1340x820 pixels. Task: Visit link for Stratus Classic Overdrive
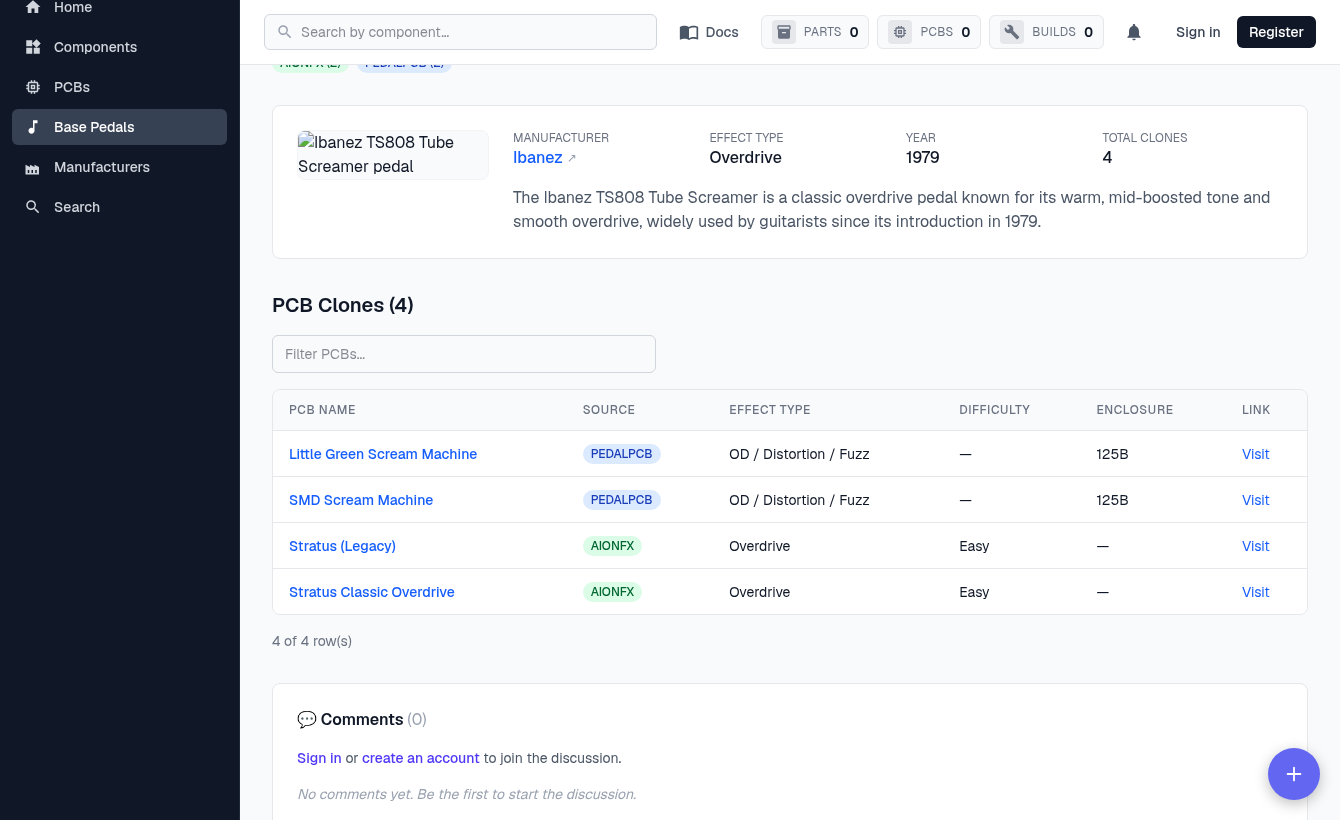tap(1255, 592)
